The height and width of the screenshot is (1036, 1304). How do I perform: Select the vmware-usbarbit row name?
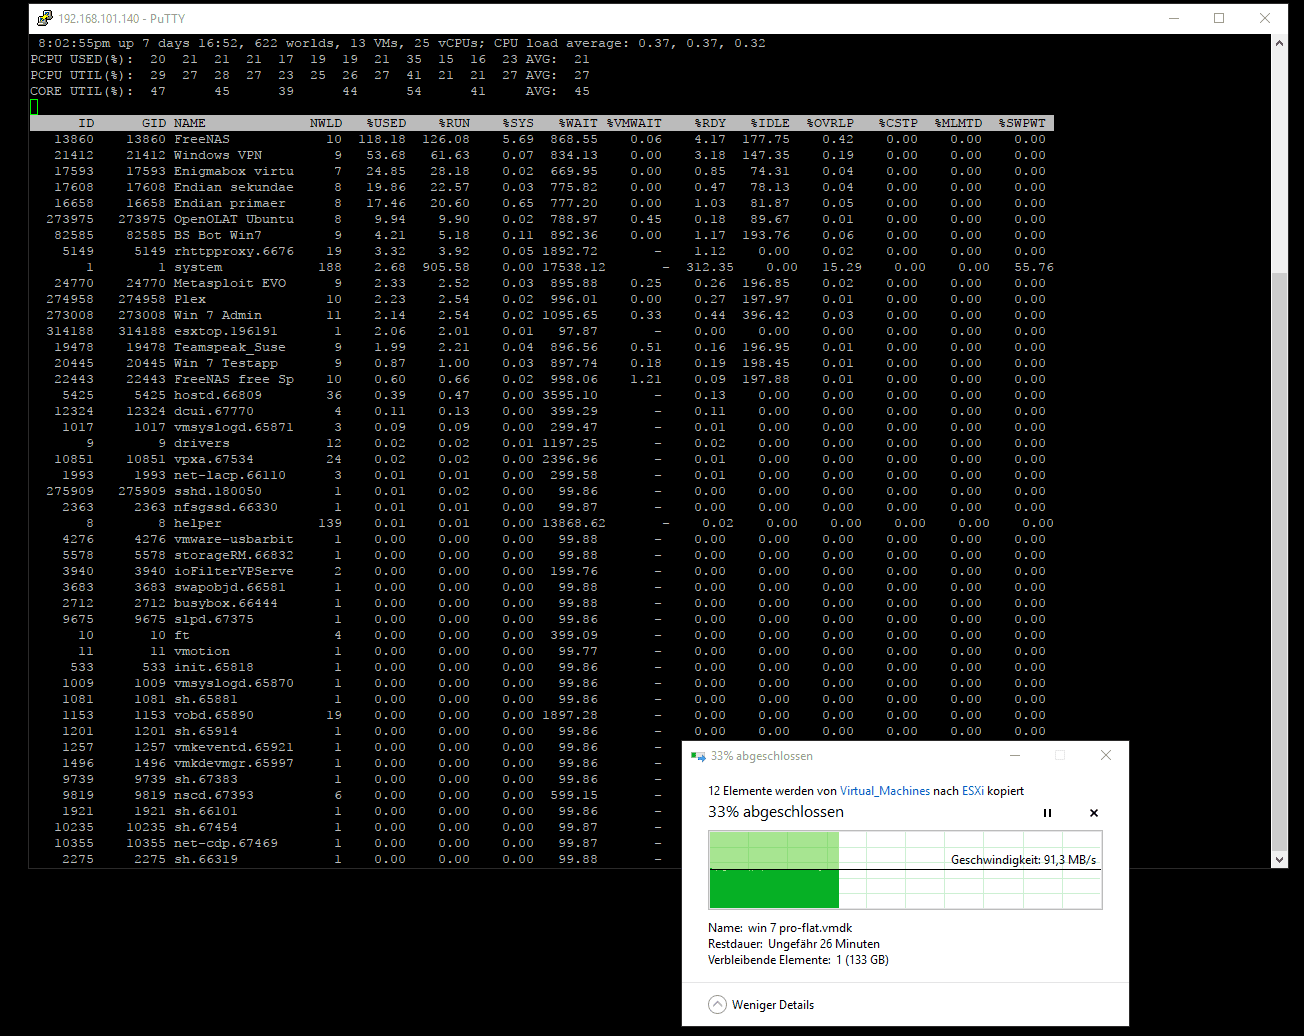coord(234,539)
